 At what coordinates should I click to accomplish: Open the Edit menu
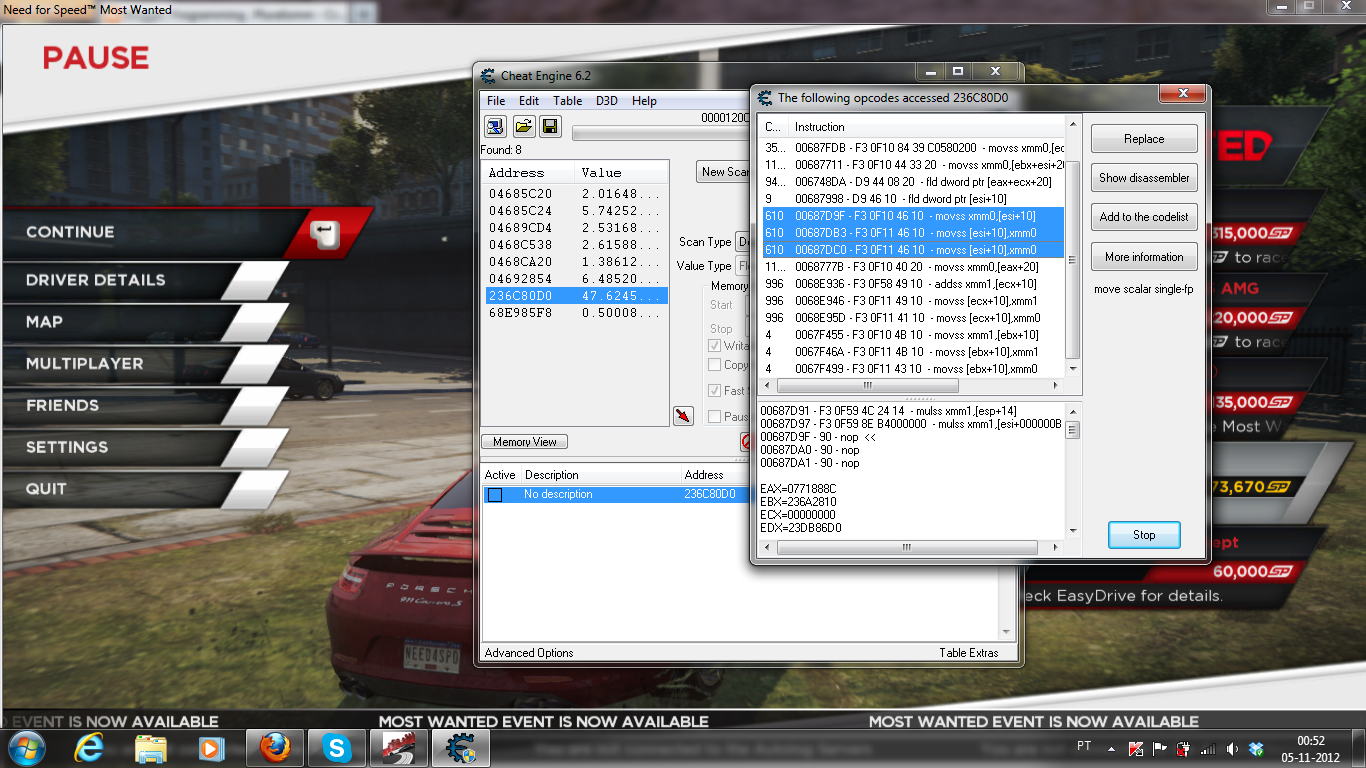click(529, 101)
